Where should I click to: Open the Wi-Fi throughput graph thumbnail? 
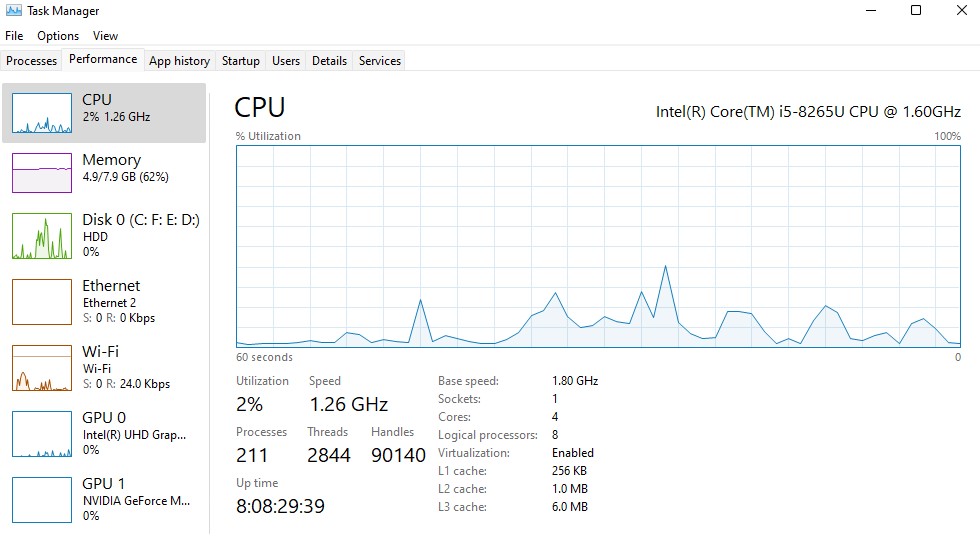pyautogui.click(x=42, y=367)
